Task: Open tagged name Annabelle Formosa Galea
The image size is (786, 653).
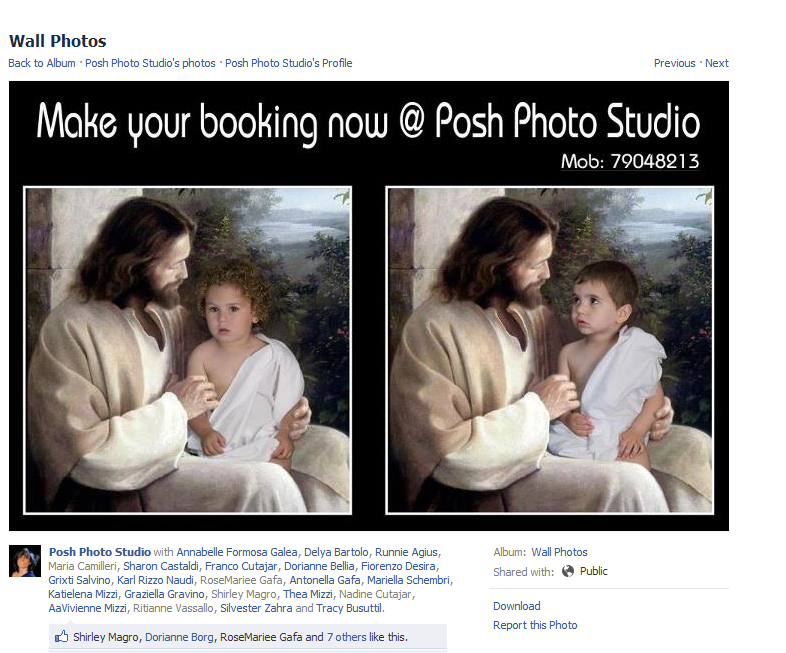Action: (237, 552)
